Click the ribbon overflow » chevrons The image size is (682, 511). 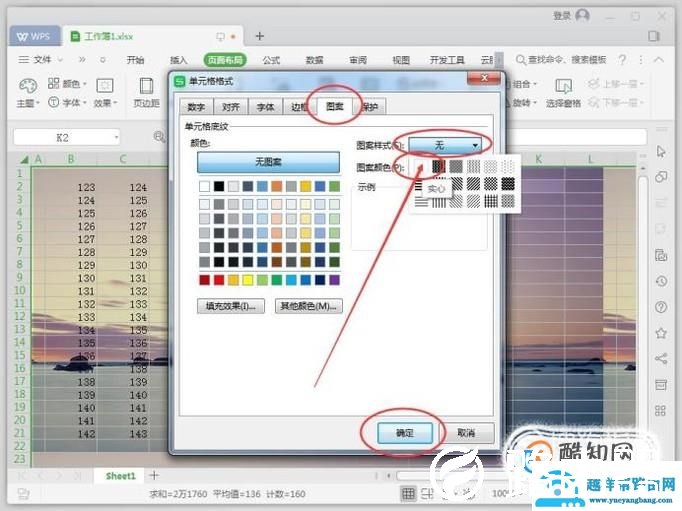(82, 60)
